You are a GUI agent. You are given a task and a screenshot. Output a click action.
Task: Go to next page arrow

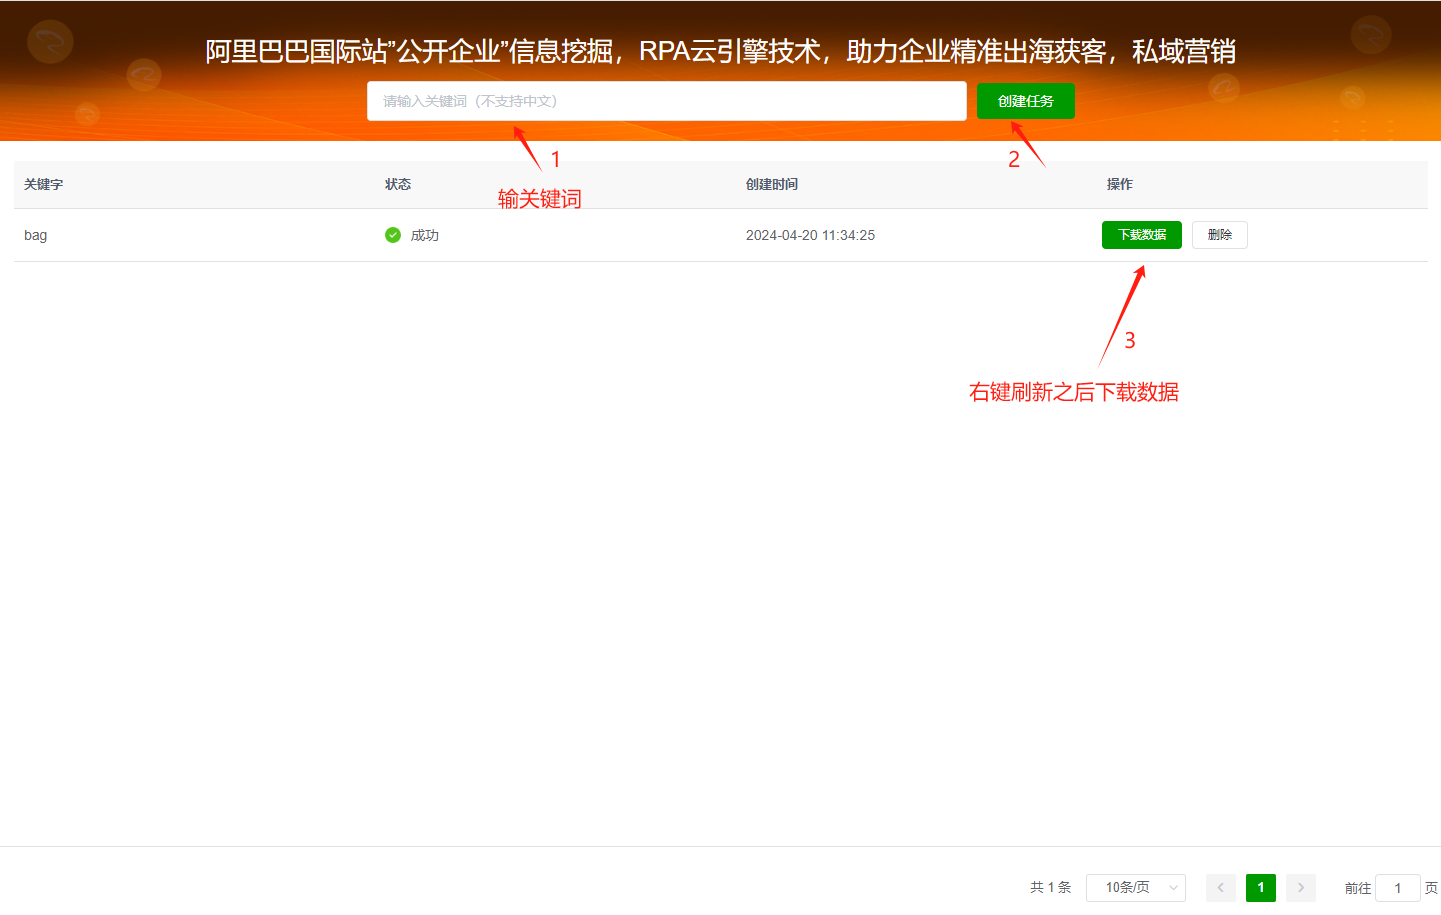(1300, 887)
